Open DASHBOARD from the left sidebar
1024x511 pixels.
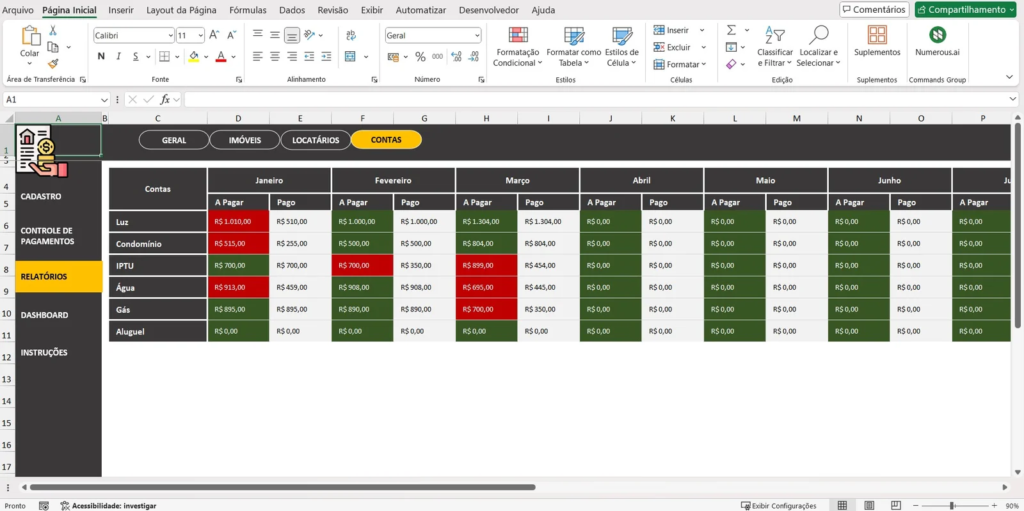(44, 315)
